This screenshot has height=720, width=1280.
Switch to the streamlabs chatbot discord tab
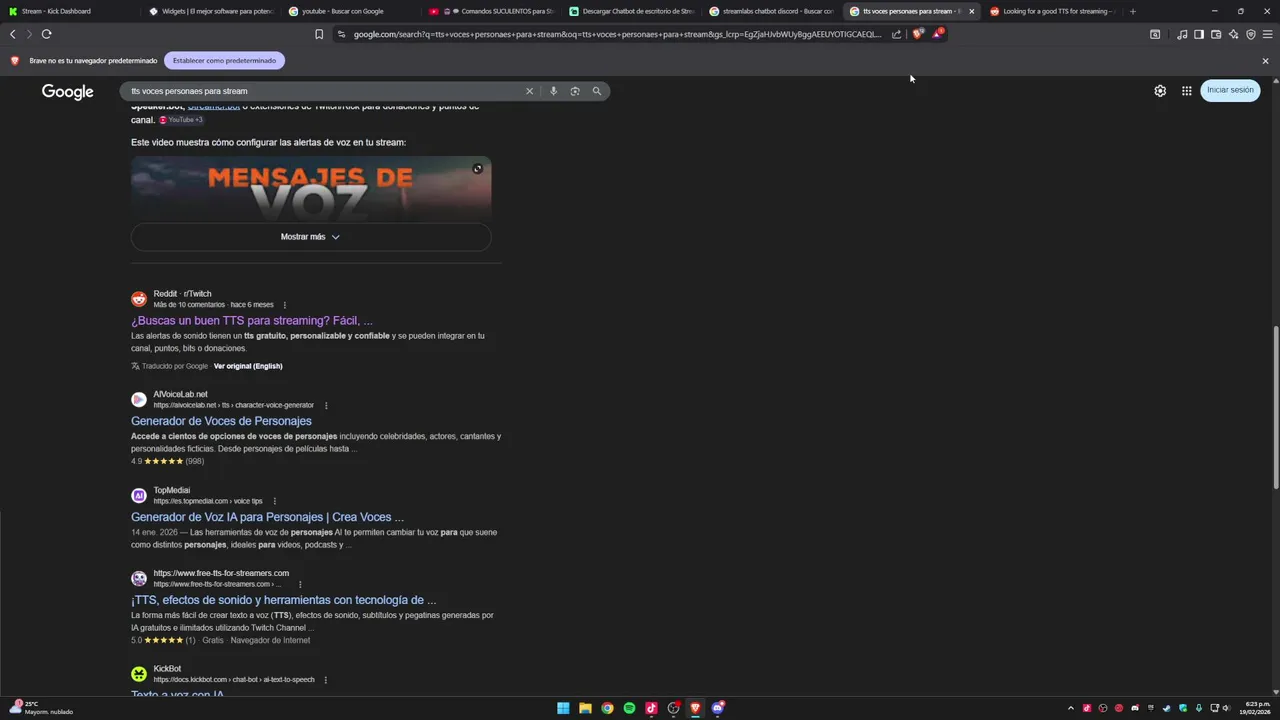click(770, 11)
